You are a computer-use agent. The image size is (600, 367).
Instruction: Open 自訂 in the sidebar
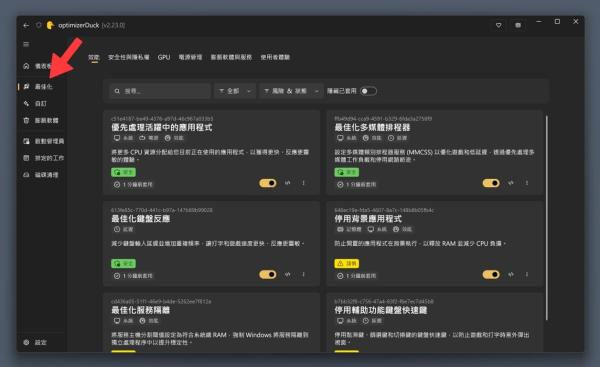pos(42,103)
